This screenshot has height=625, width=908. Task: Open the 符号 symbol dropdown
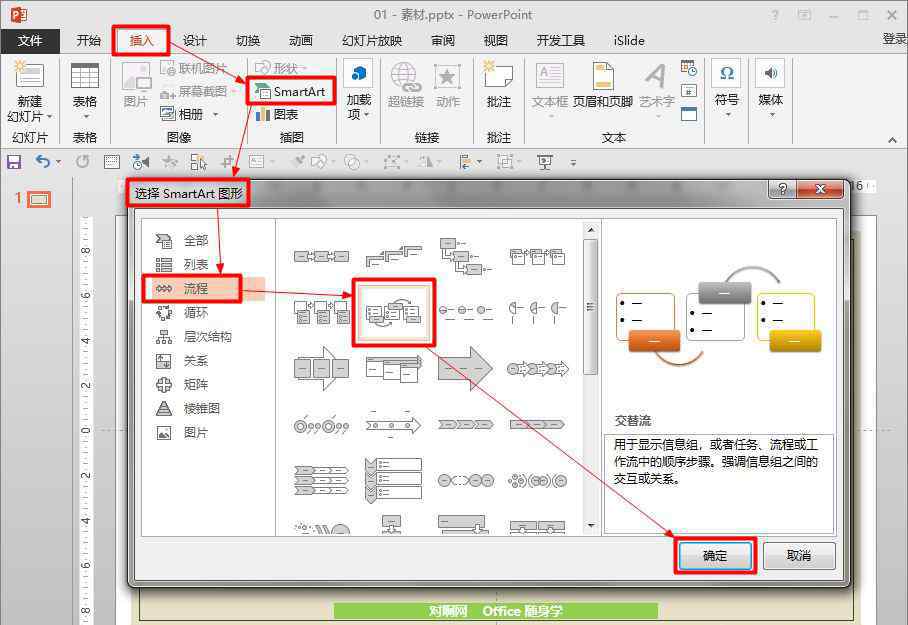click(726, 90)
